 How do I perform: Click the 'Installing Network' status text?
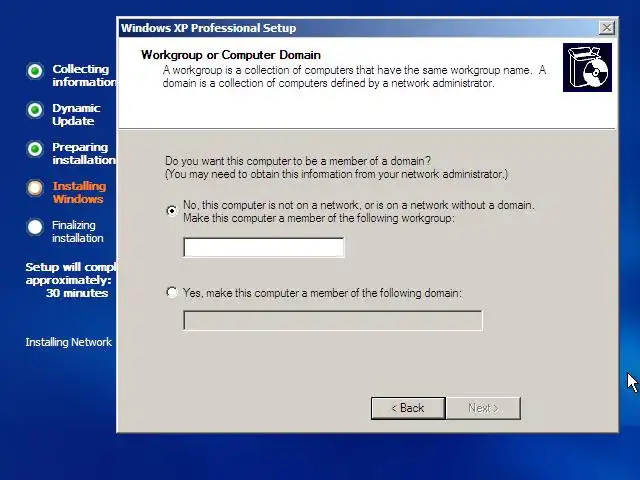point(69,342)
